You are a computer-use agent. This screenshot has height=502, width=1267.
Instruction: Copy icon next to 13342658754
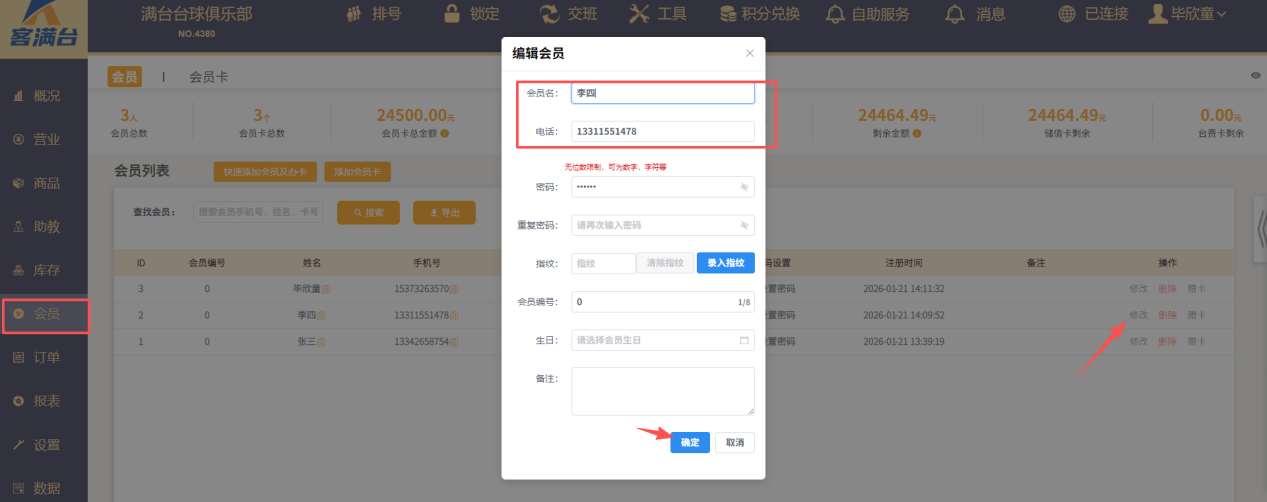(x=453, y=342)
